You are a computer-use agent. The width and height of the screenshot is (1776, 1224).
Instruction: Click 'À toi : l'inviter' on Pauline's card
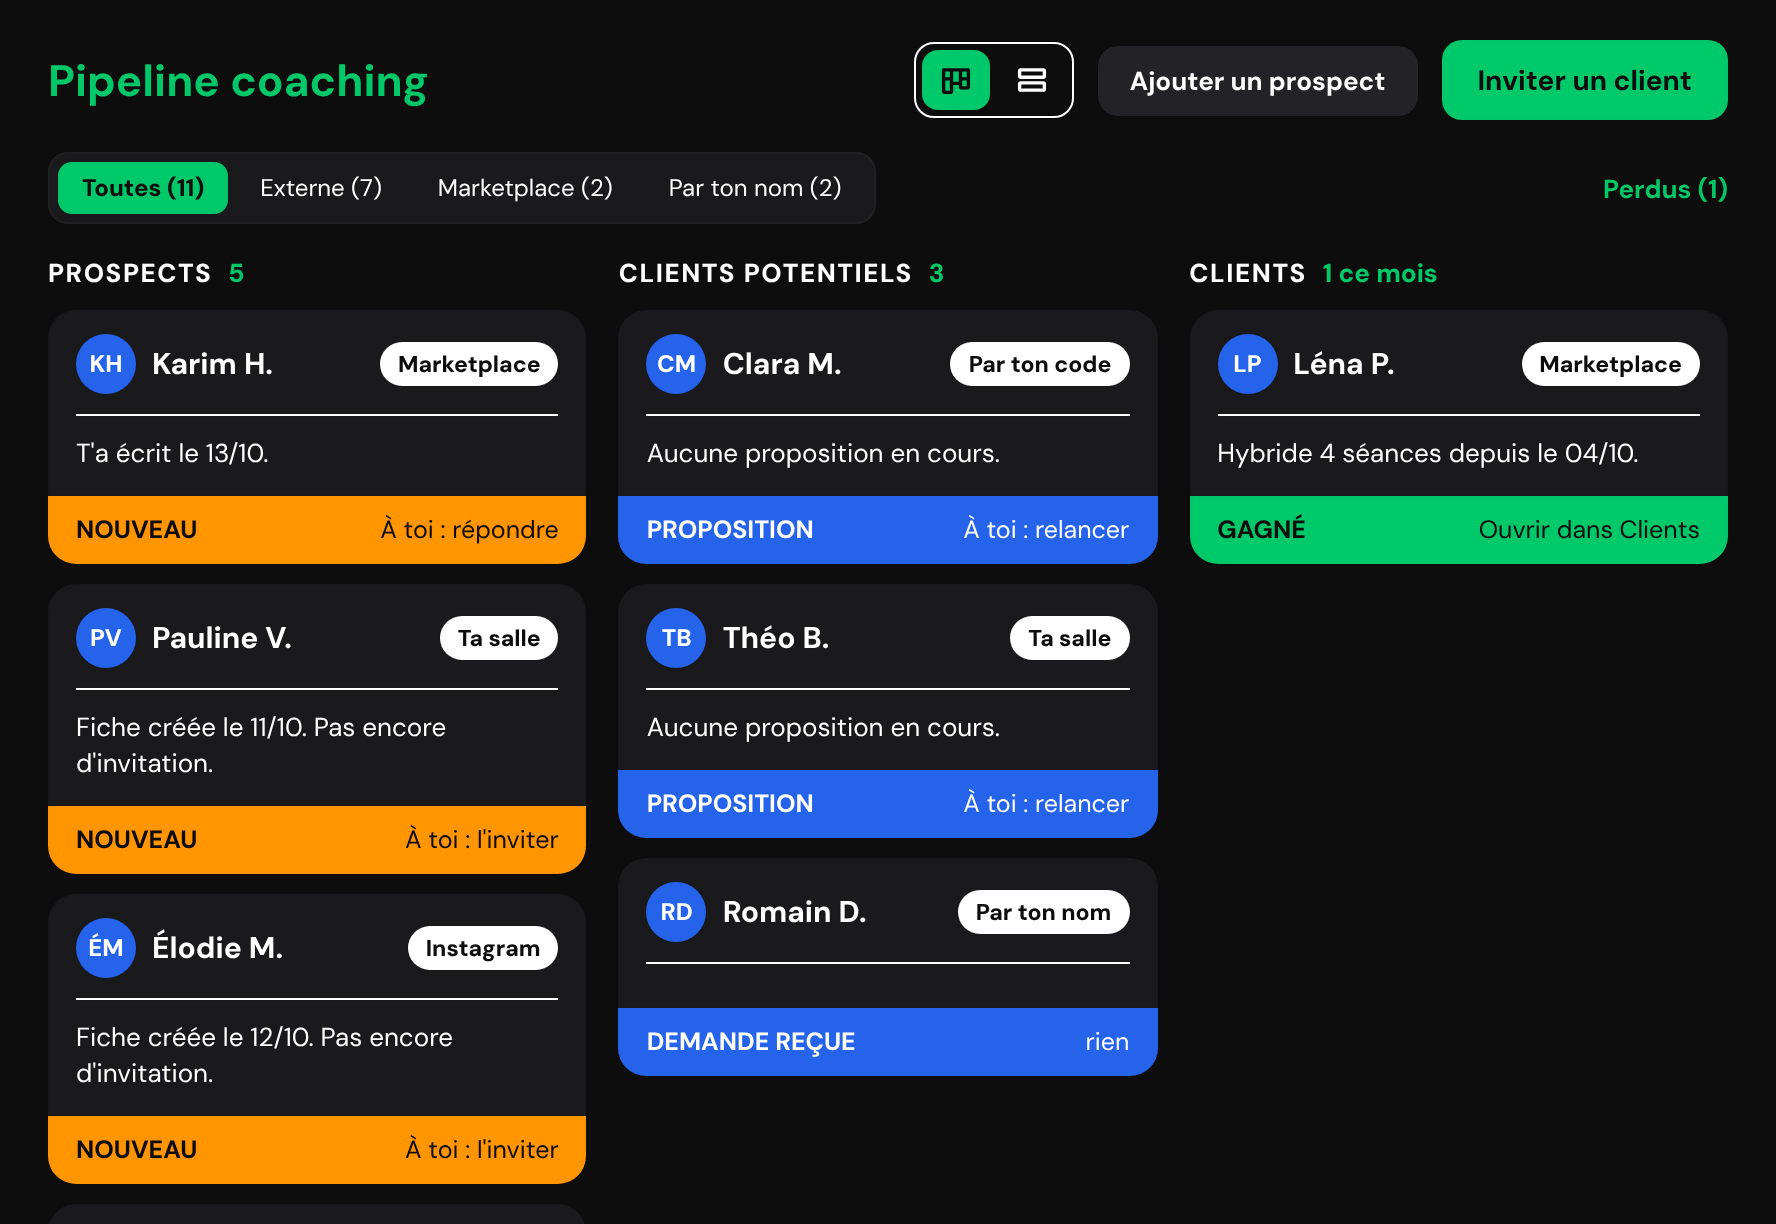[x=482, y=840]
